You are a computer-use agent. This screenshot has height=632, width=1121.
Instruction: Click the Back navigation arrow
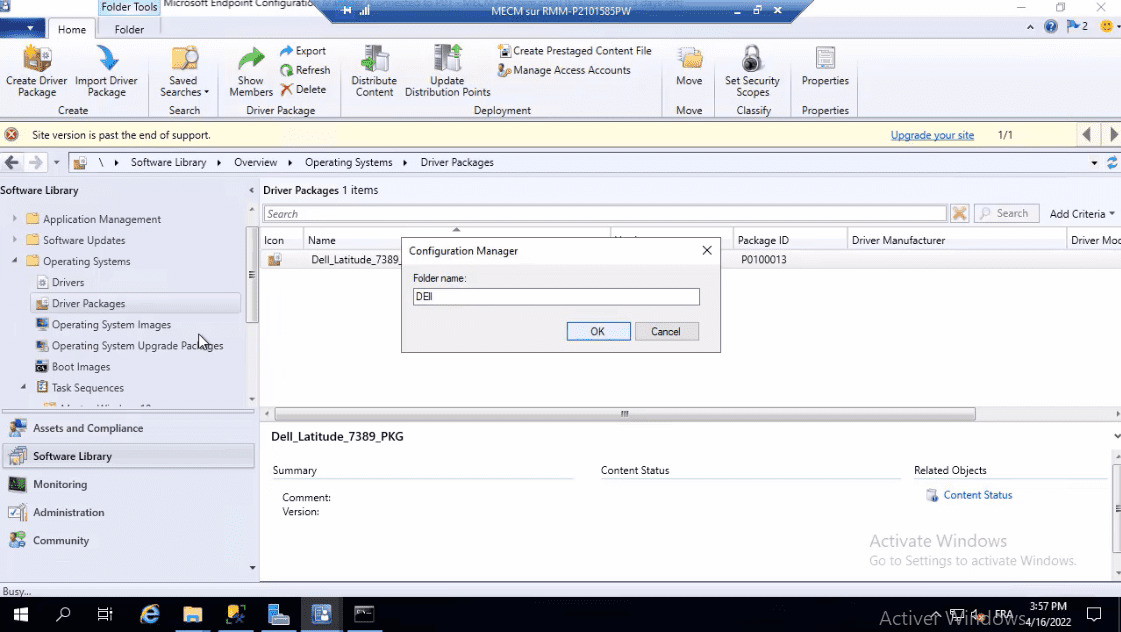point(11,162)
